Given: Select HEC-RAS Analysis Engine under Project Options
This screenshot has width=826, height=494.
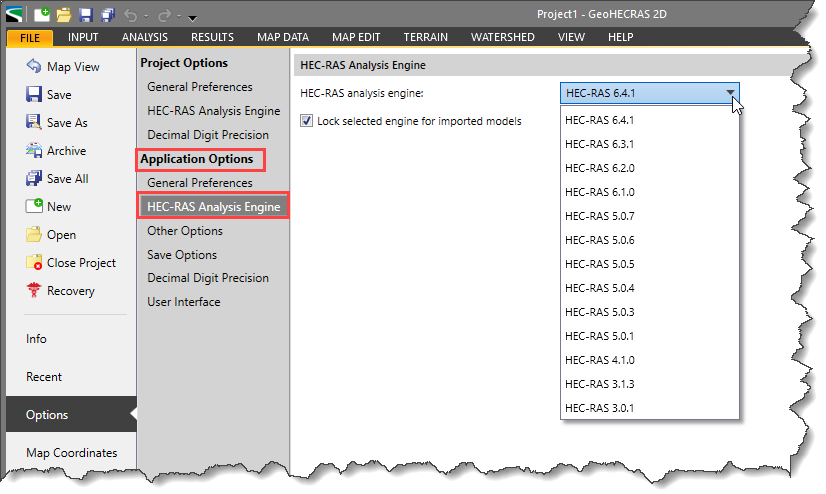Looking at the screenshot, I should pyautogui.click(x=213, y=111).
